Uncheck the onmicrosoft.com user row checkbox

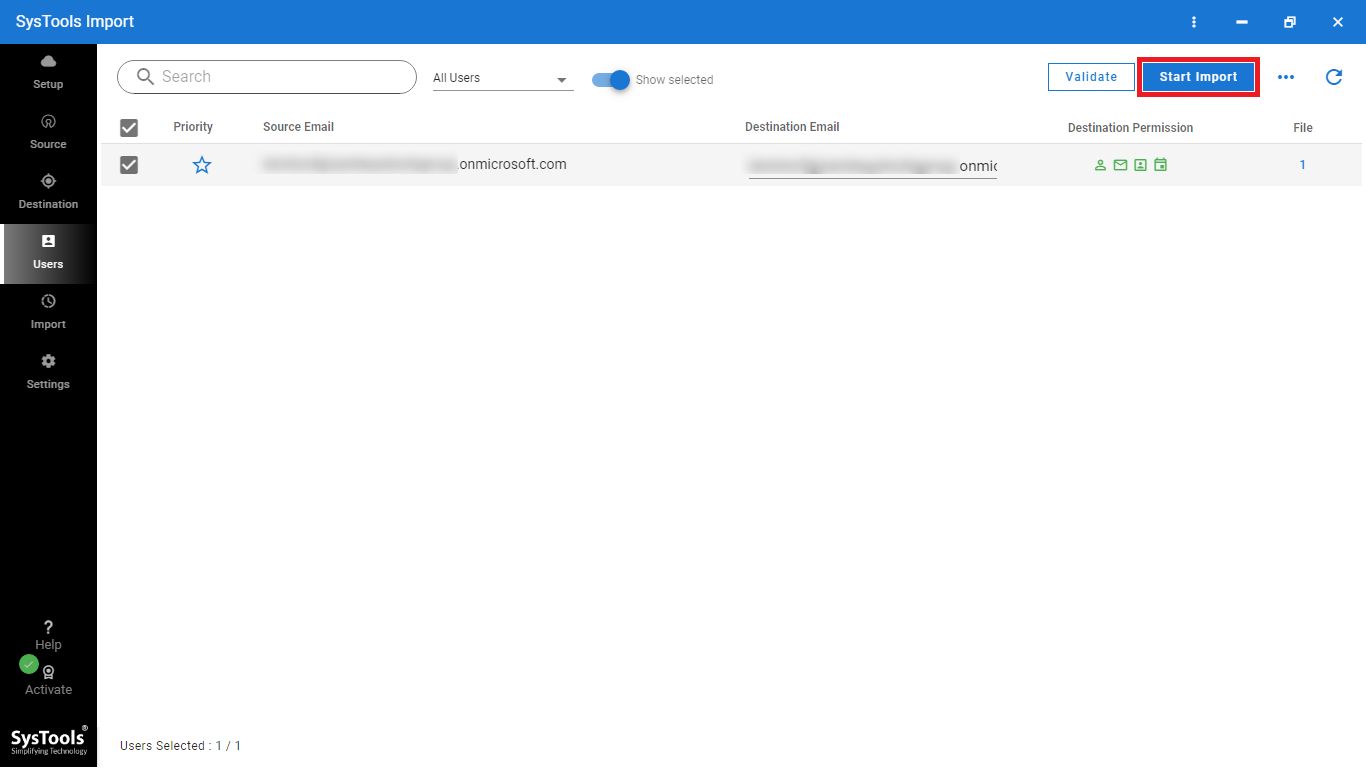(129, 165)
